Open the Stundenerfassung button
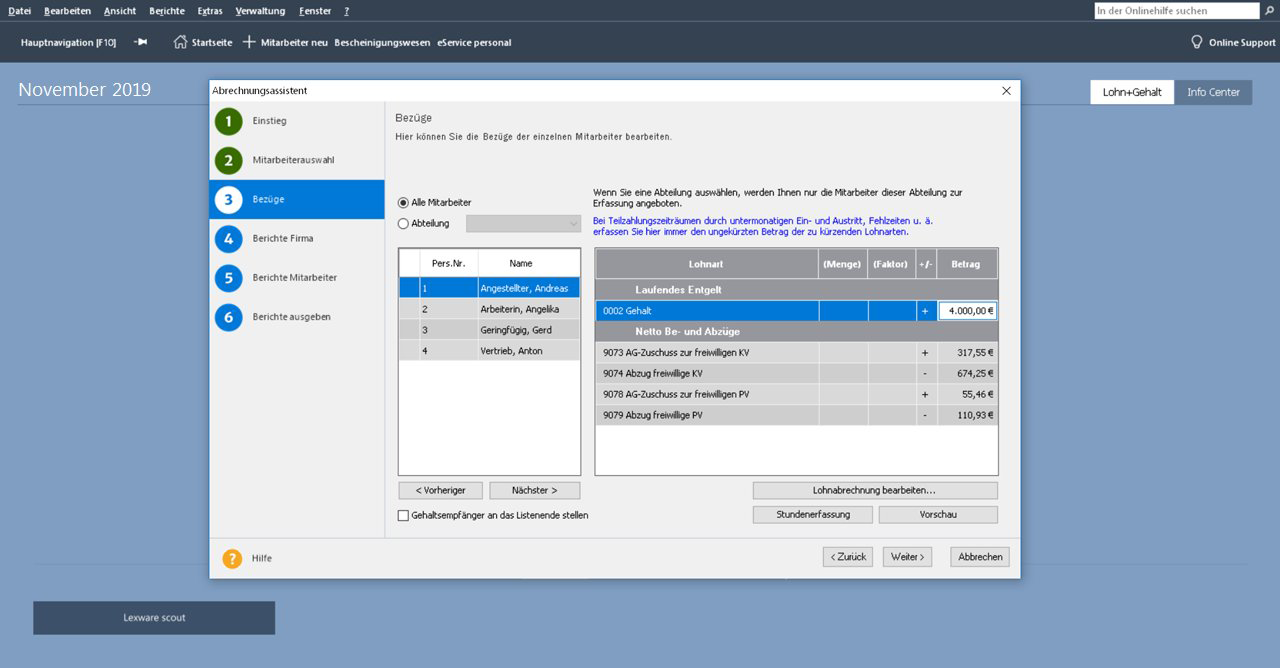This screenshot has height=668, width=1280. click(x=812, y=515)
